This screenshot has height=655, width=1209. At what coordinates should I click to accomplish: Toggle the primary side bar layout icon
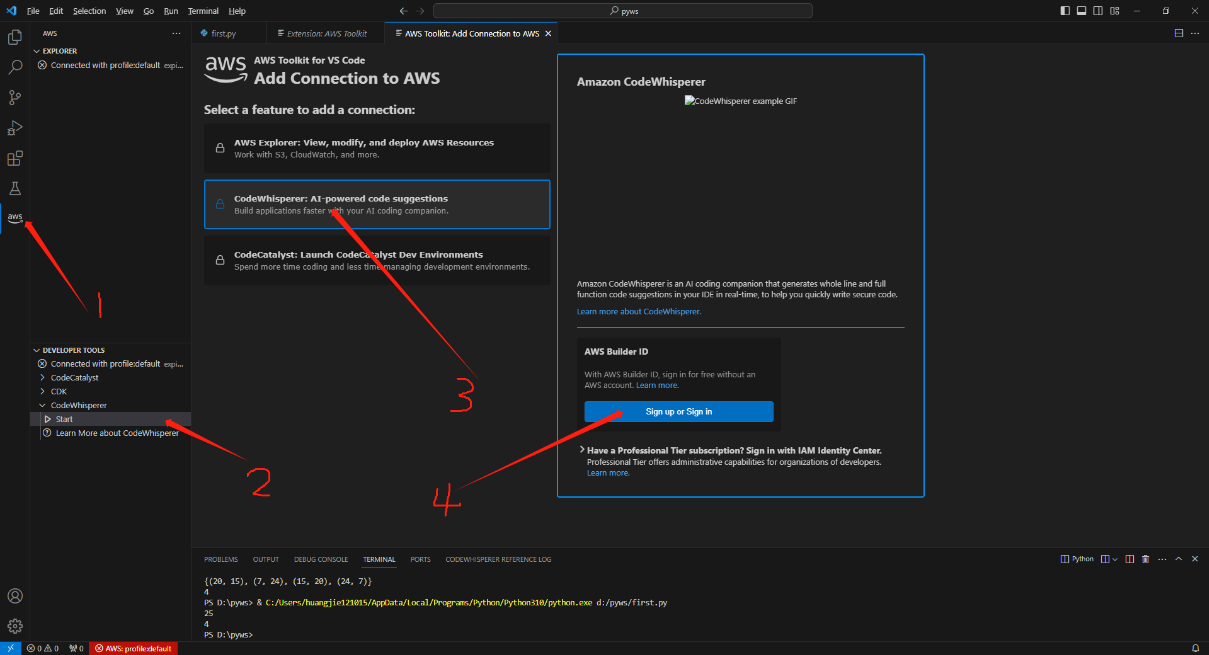pyautogui.click(x=1065, y=11)
